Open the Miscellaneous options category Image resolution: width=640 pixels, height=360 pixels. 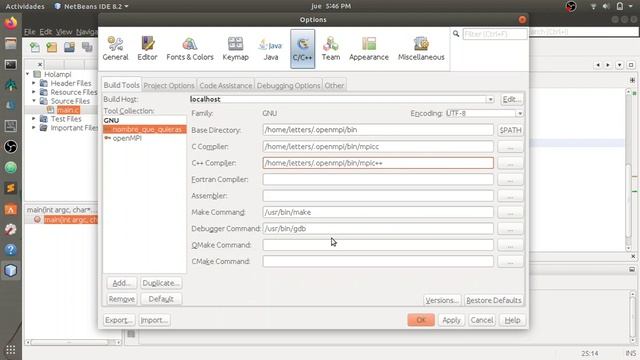(421, 49)
